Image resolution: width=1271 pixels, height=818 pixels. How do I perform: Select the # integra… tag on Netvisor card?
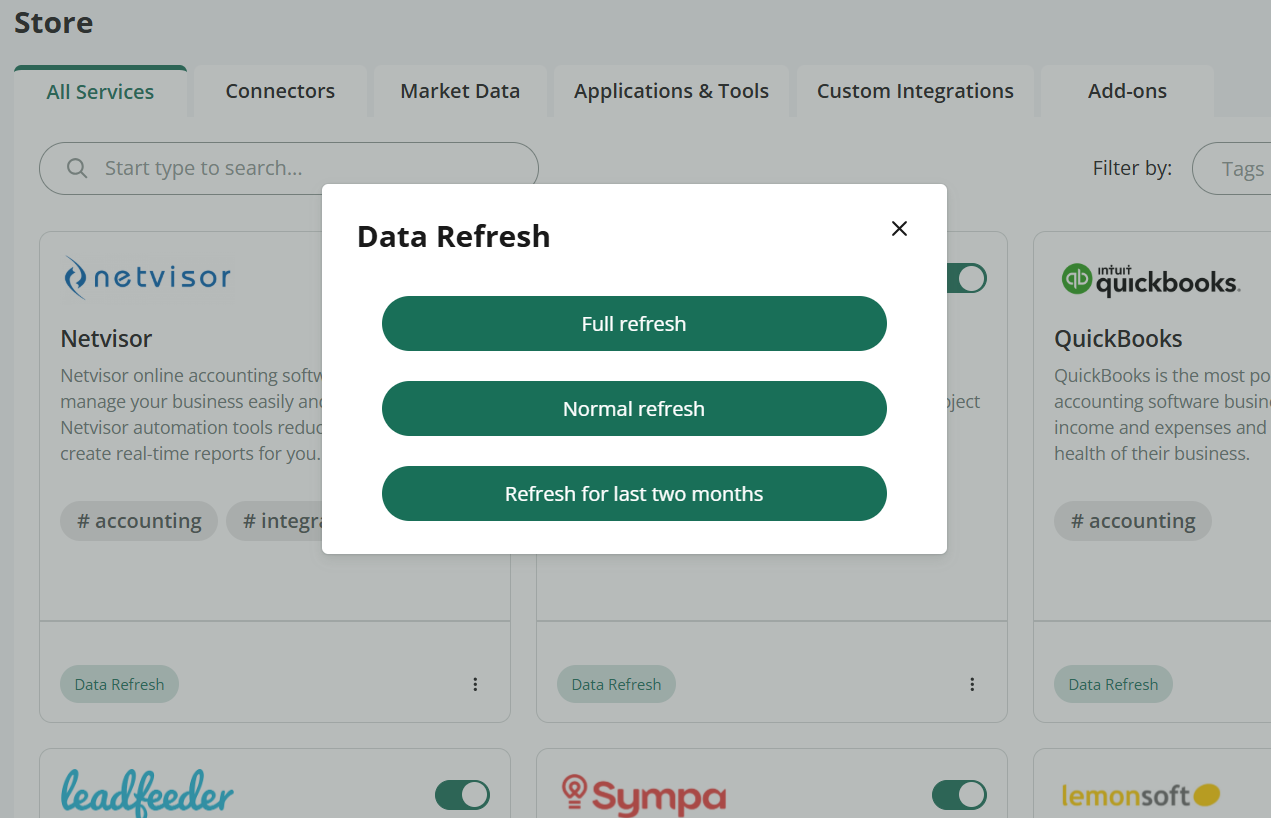point(275,521)
